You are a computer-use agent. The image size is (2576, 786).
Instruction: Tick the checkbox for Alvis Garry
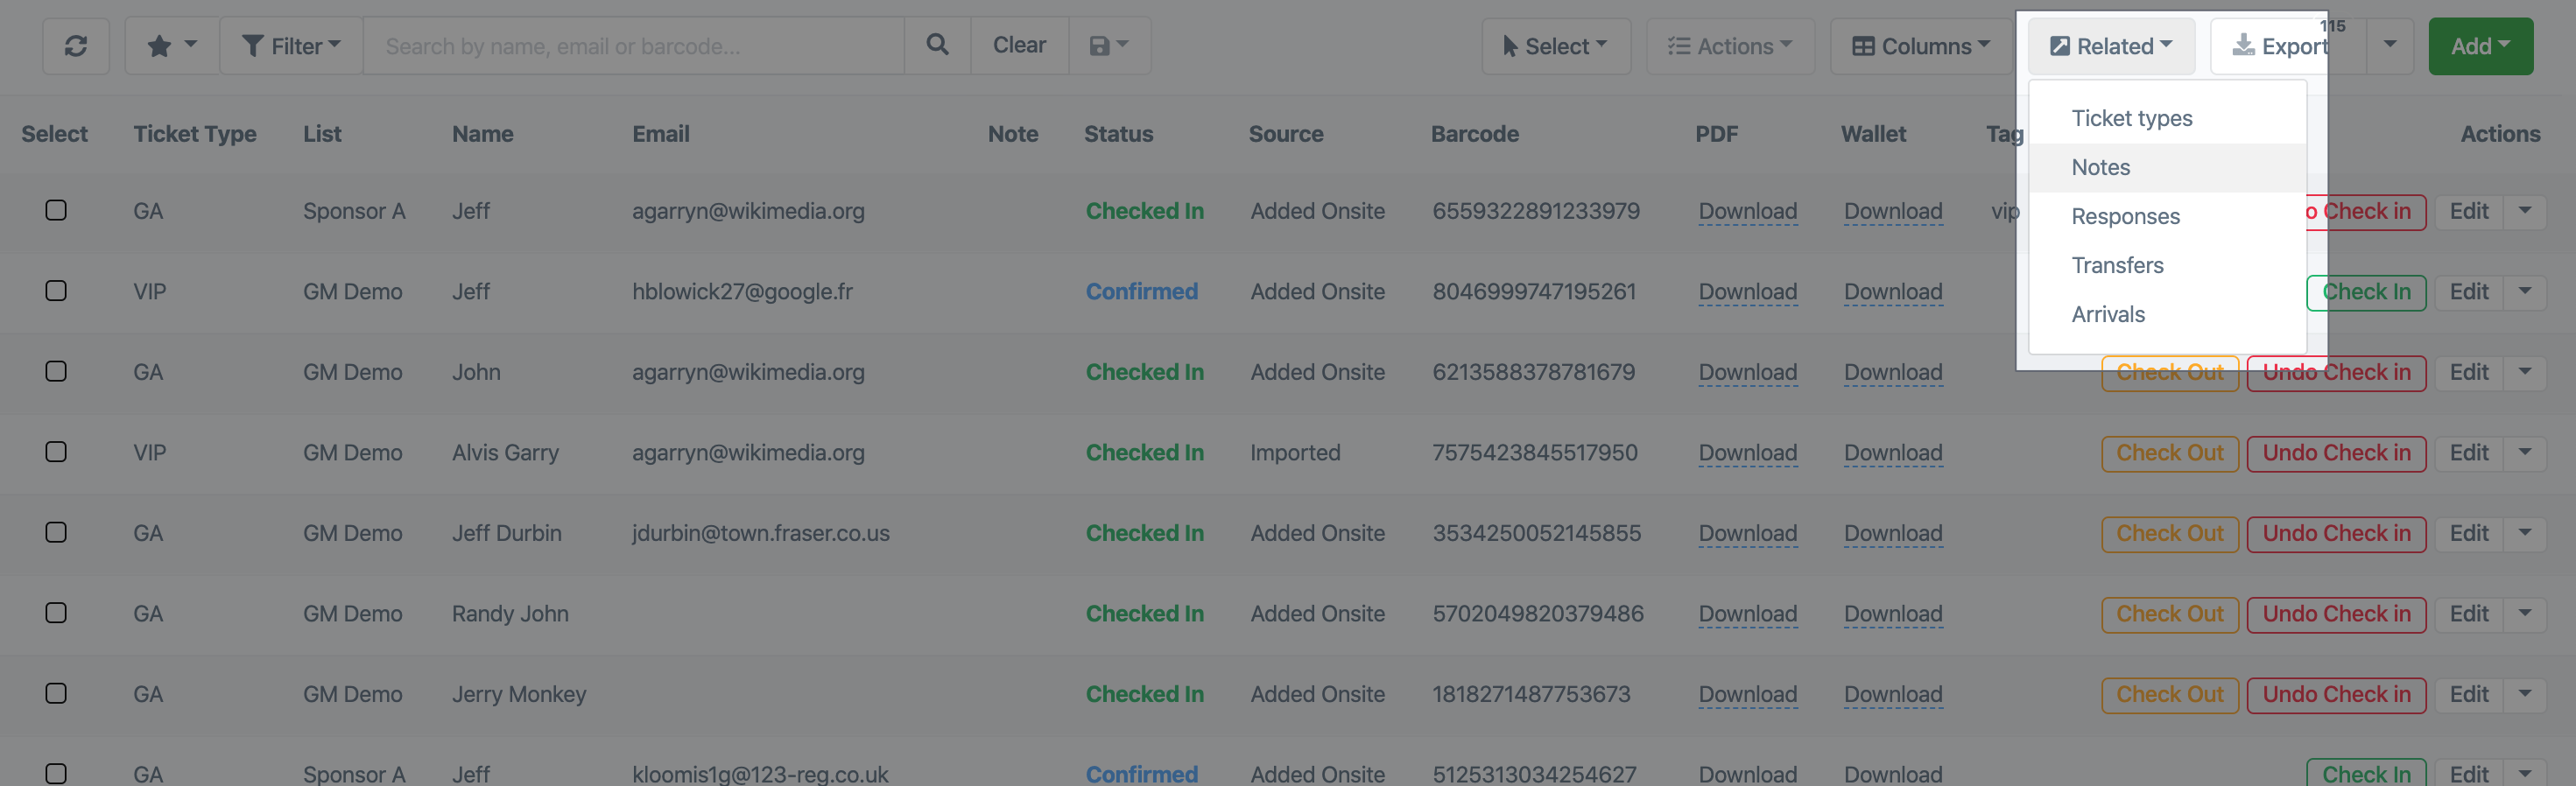coord(56,452)
